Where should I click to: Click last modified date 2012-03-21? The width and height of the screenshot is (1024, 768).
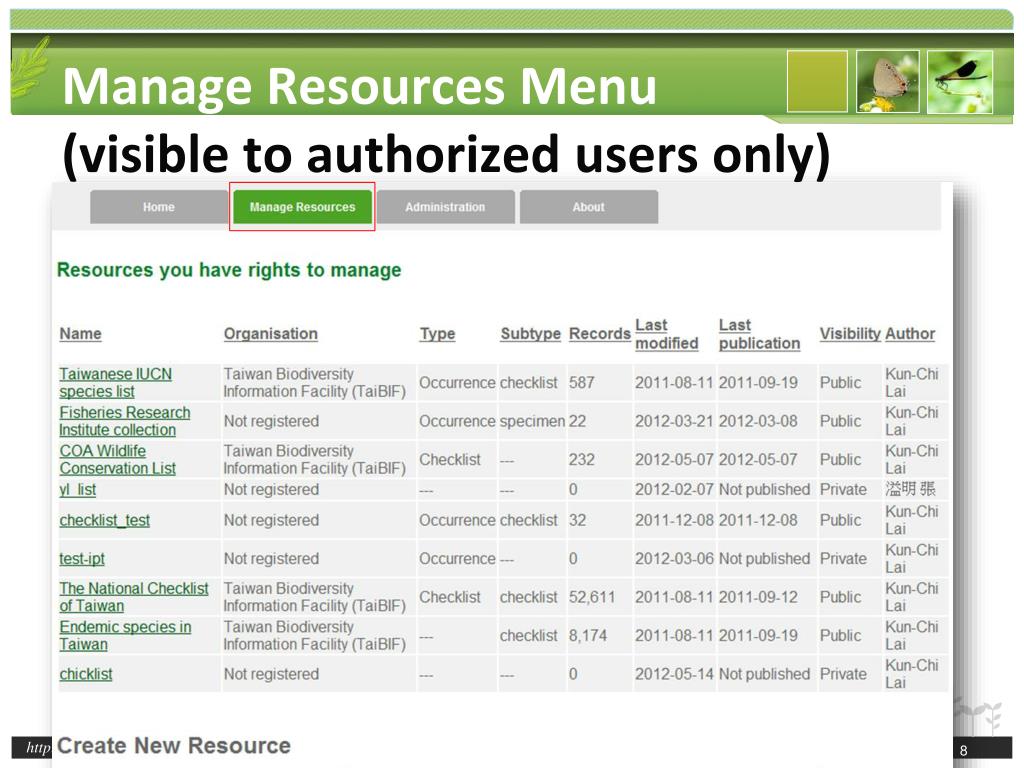point(674,421)
